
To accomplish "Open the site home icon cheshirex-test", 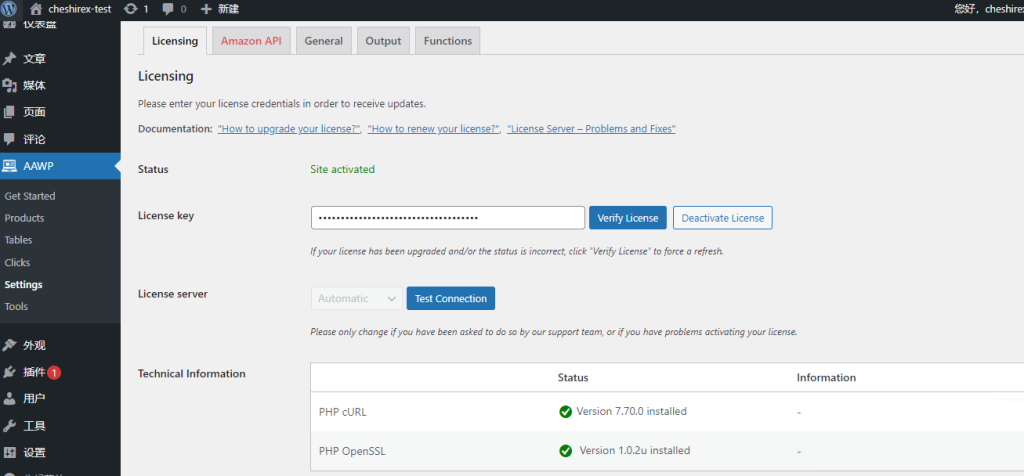I will coord(36,8).
